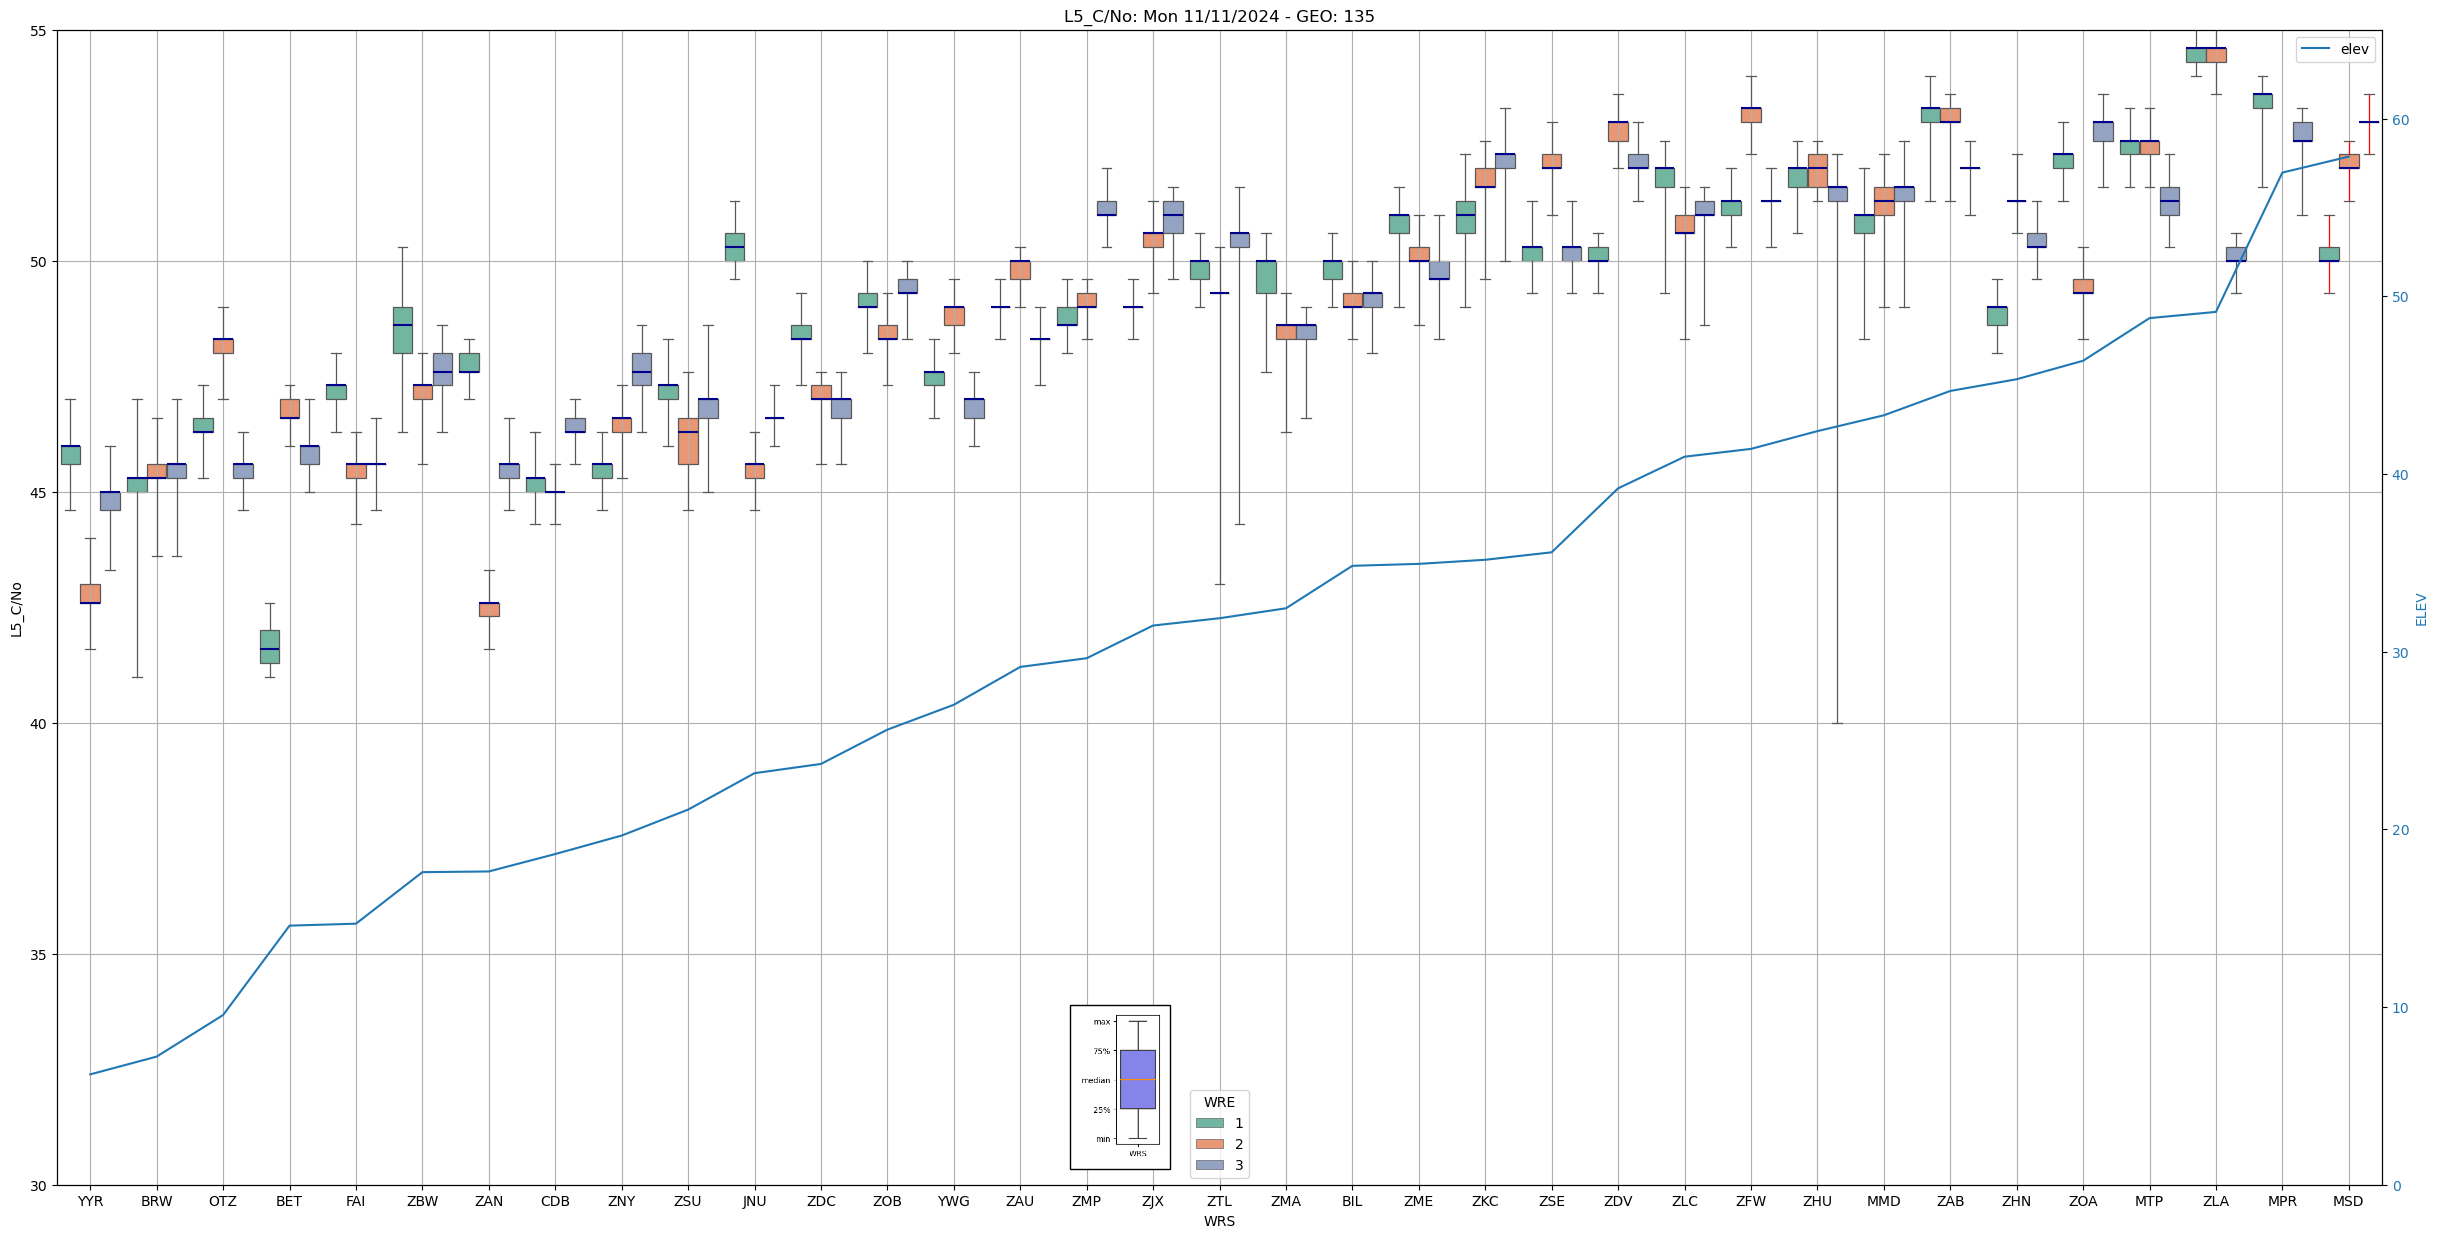Image resolution: width=2439 pixels, height=1238 pixels.
Task: Click x-axis tick label MSD
Action: coord(2349,1201)
